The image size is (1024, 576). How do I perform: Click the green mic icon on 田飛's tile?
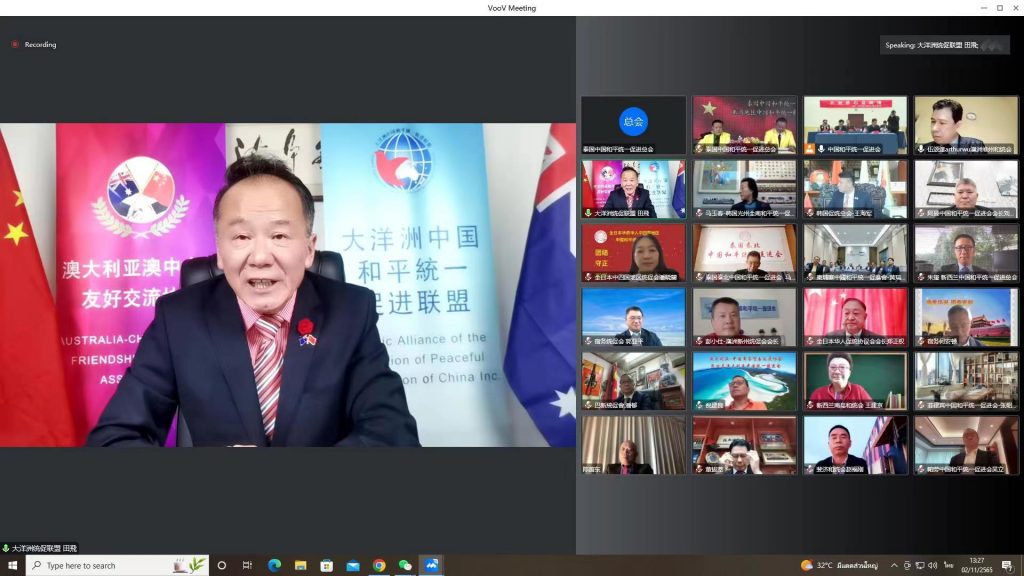[588, 213]
